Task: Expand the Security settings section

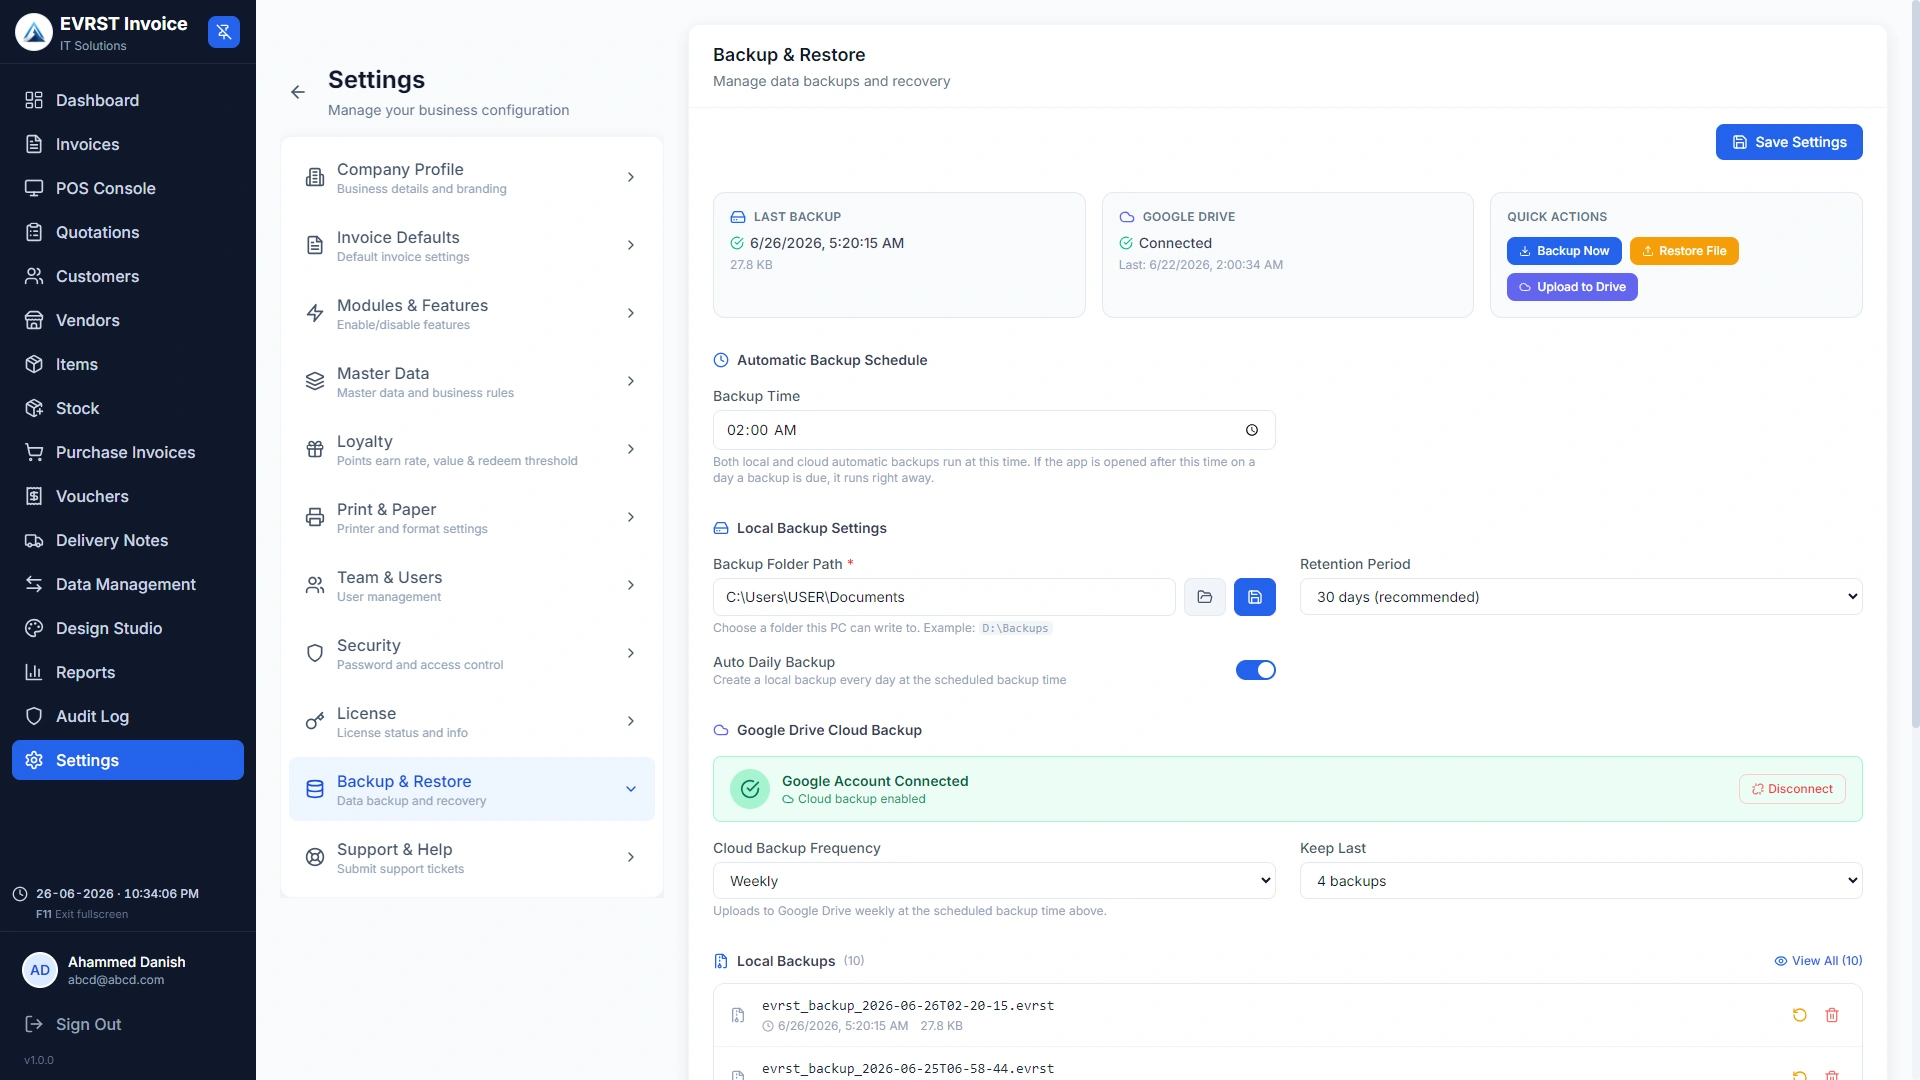Action: 472,653
